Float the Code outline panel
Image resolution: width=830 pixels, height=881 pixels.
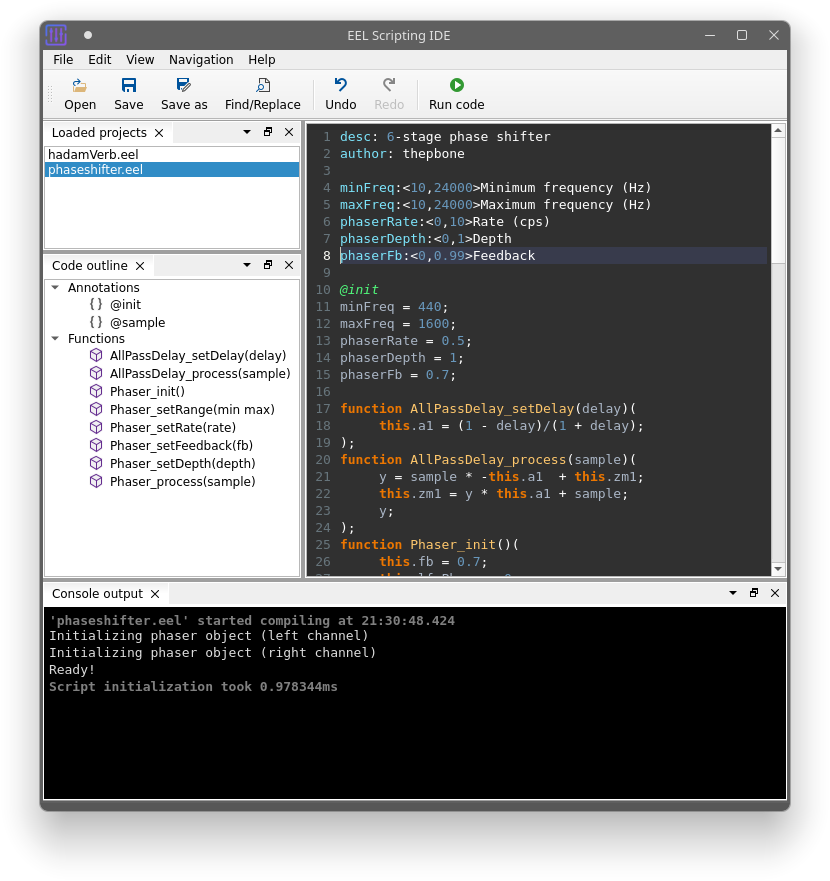[x=268, y=265]
